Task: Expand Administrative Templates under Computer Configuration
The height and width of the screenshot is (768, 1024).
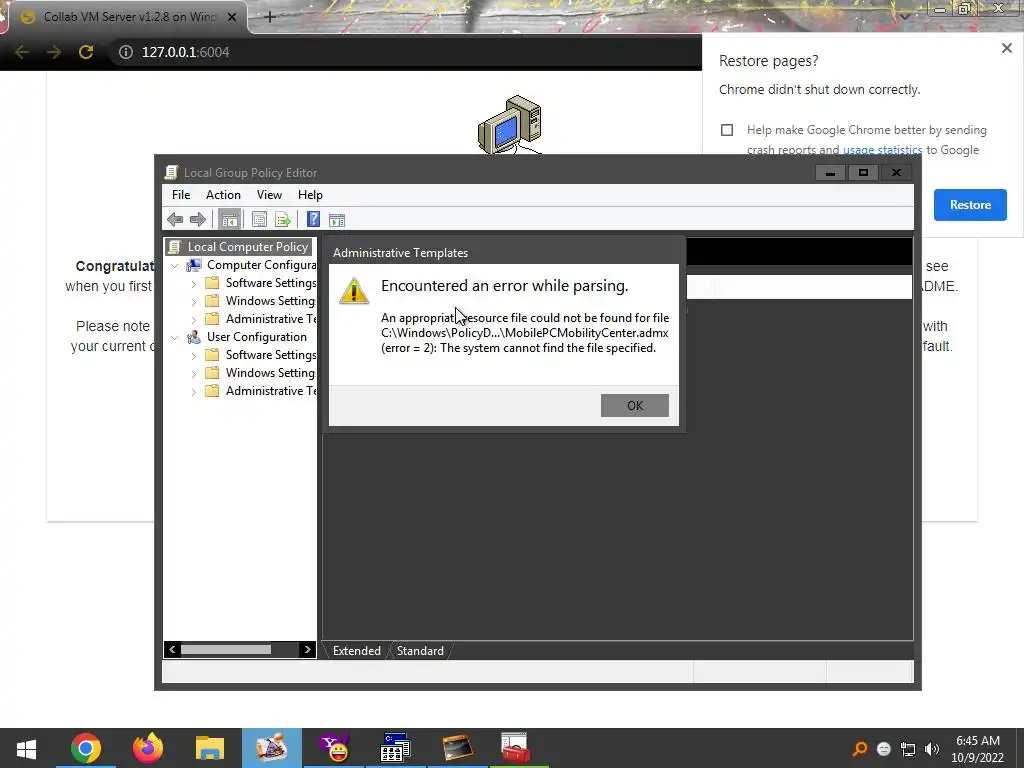Action: (193, 320)
